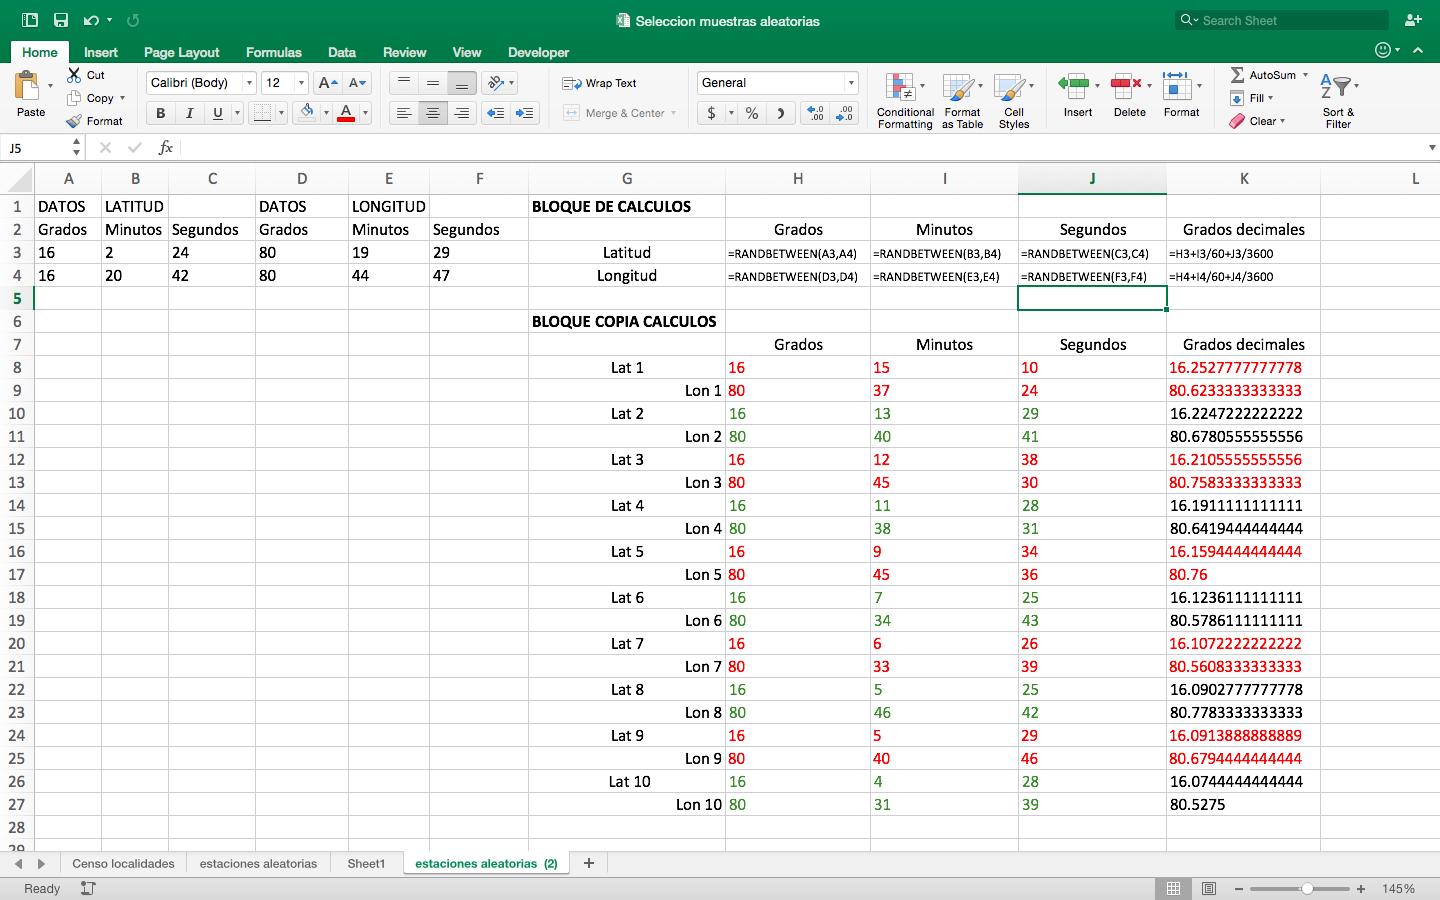
Task: Open Cell Styles gallery
Action: (1013, 100)
